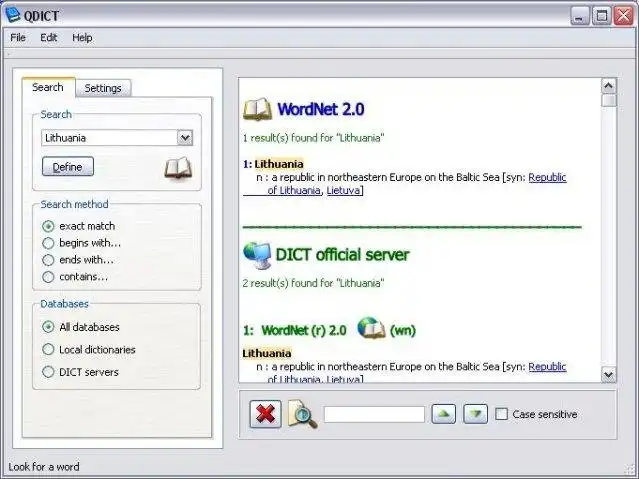Find next with the down arrow button
The height and width of the screenshot is (479, 639).
tap(475, 414)
